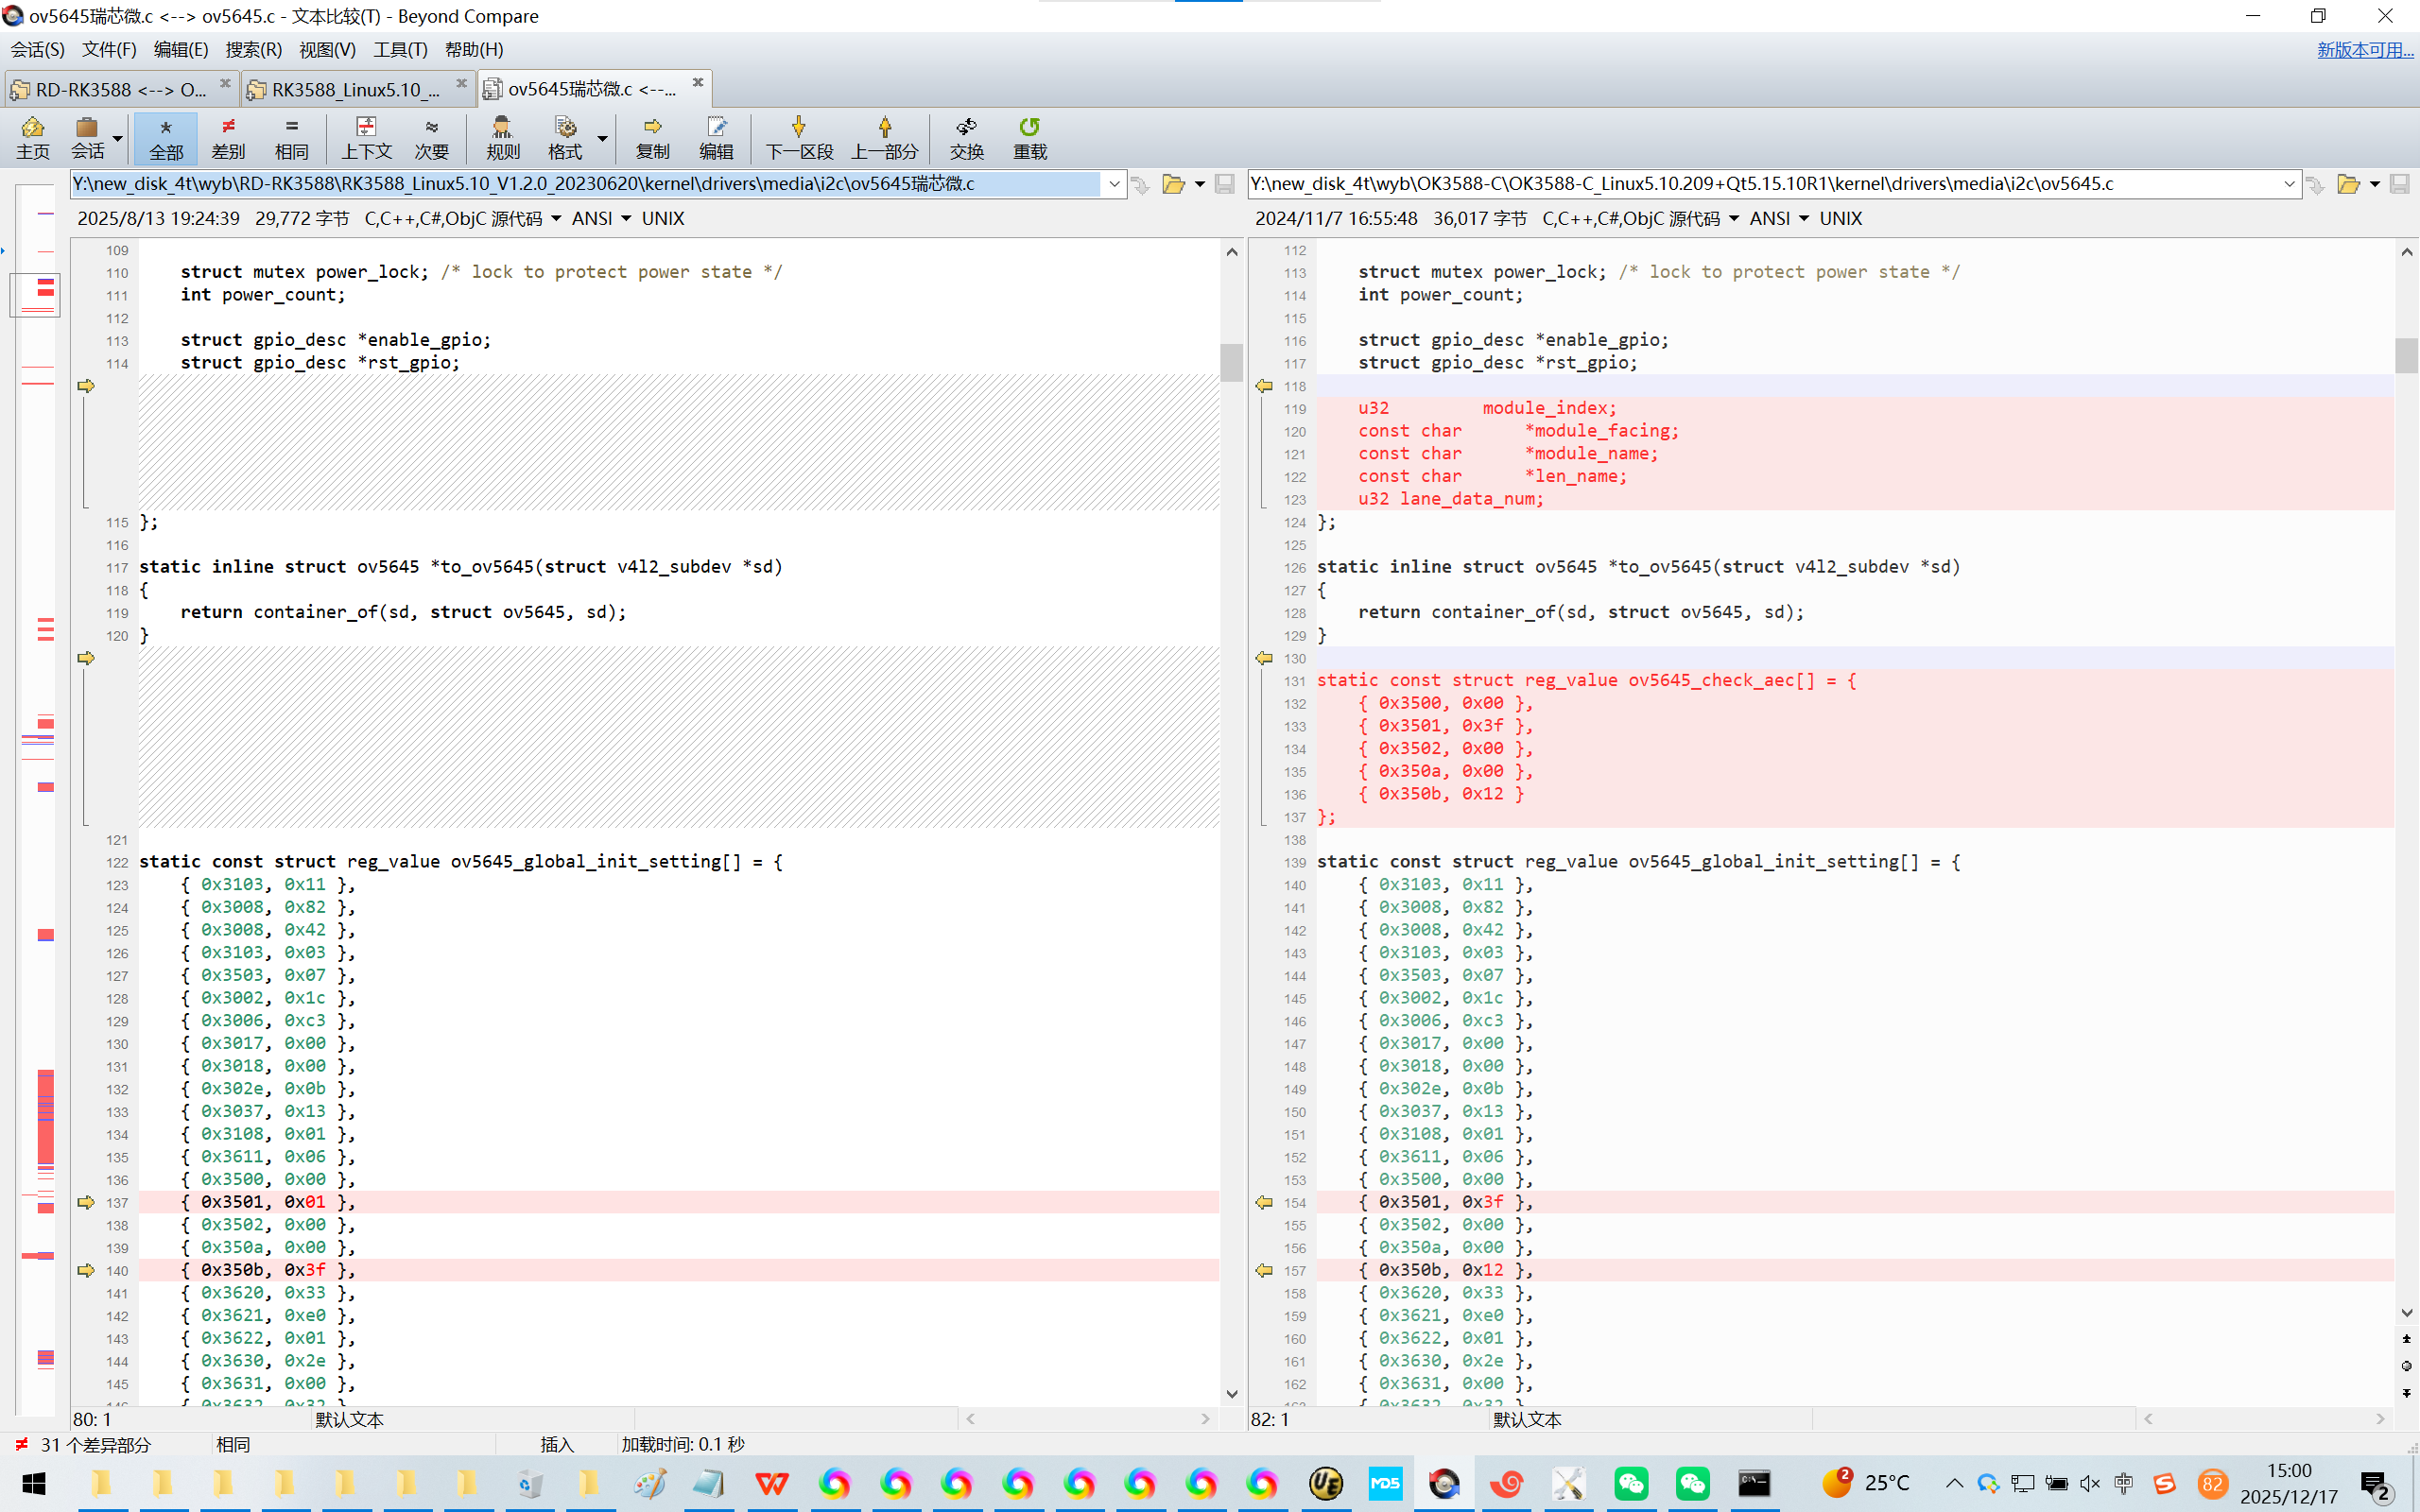The width and height of the screenshot is (2420, 1512).
Task: Expand the left file path dropdown
Action: (x=1114, y=184)
